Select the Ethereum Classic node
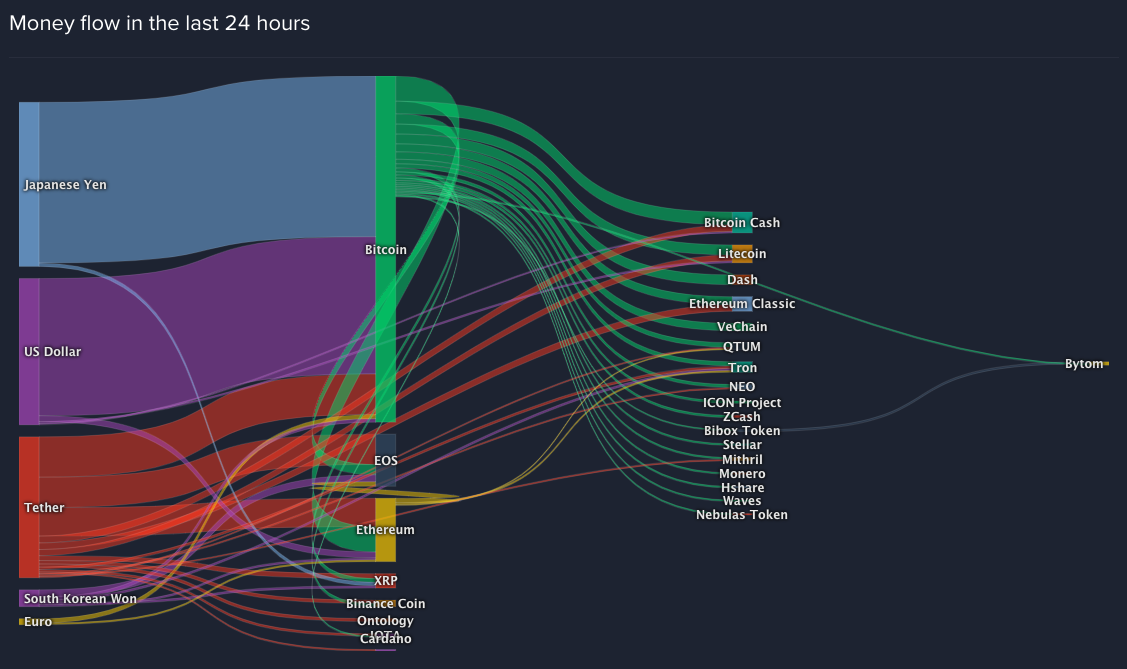This screenshot has height=669, width=1127. click(x=742, y=304)
